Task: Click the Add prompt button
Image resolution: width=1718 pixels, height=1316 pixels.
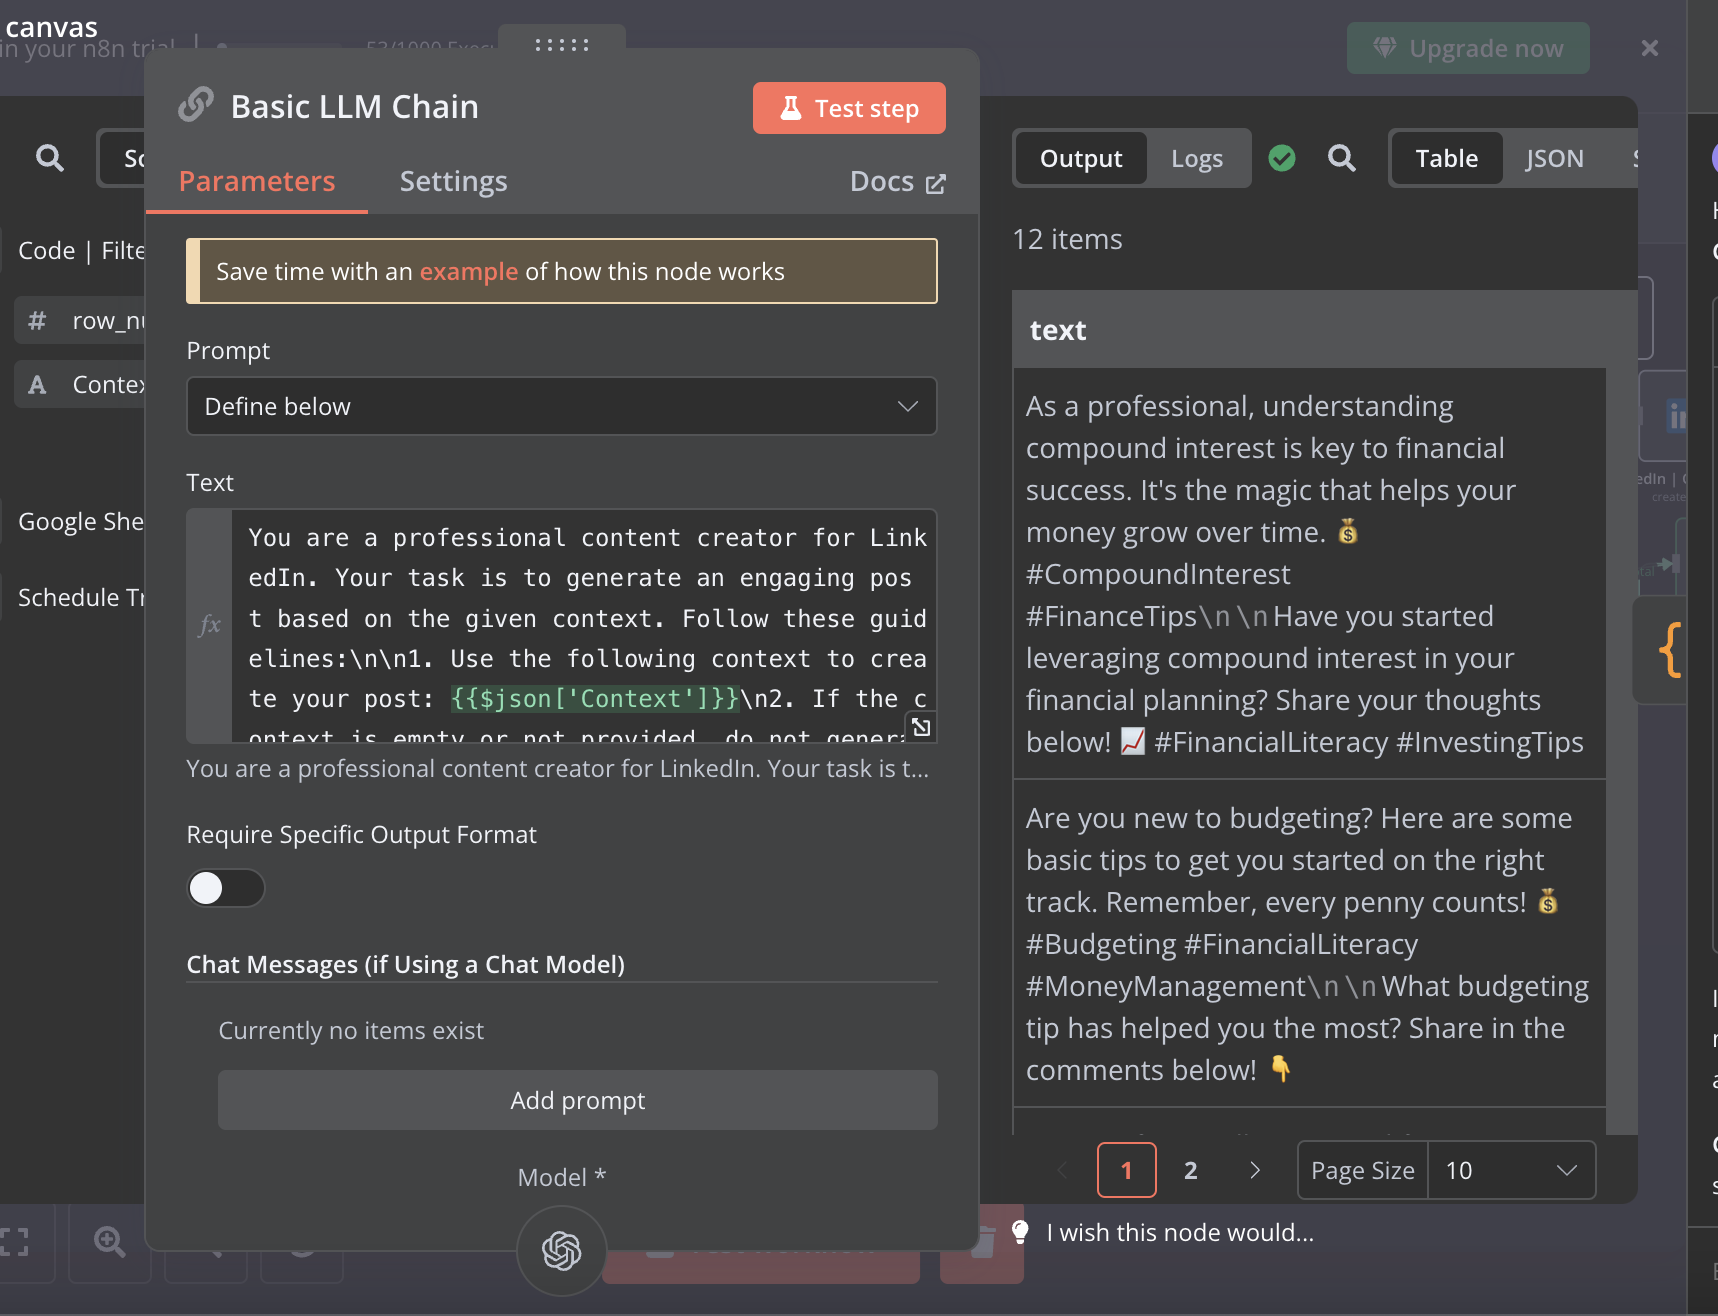Action: tap(578, 1100)
